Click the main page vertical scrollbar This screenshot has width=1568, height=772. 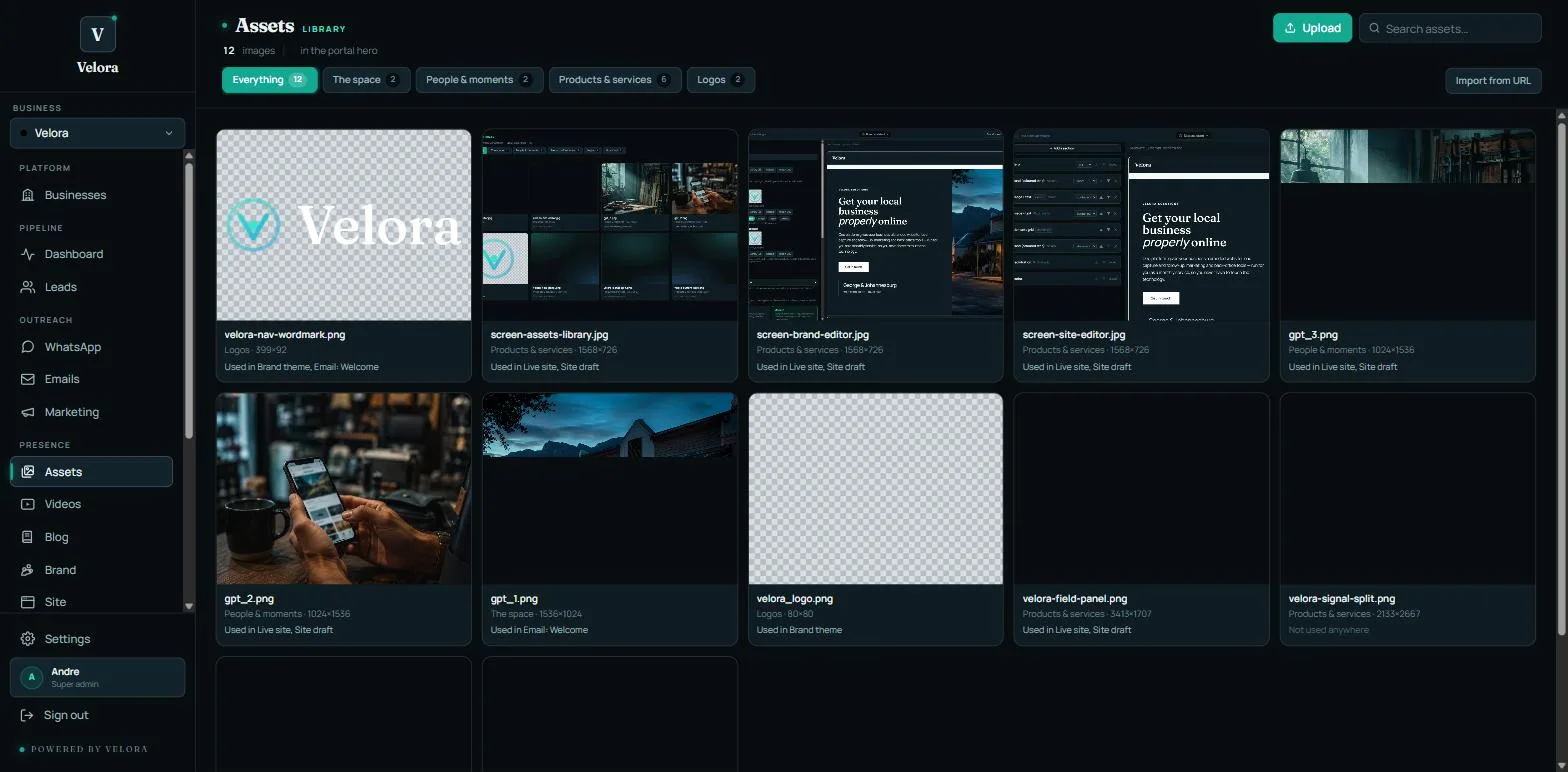[x=1562, y=377]
